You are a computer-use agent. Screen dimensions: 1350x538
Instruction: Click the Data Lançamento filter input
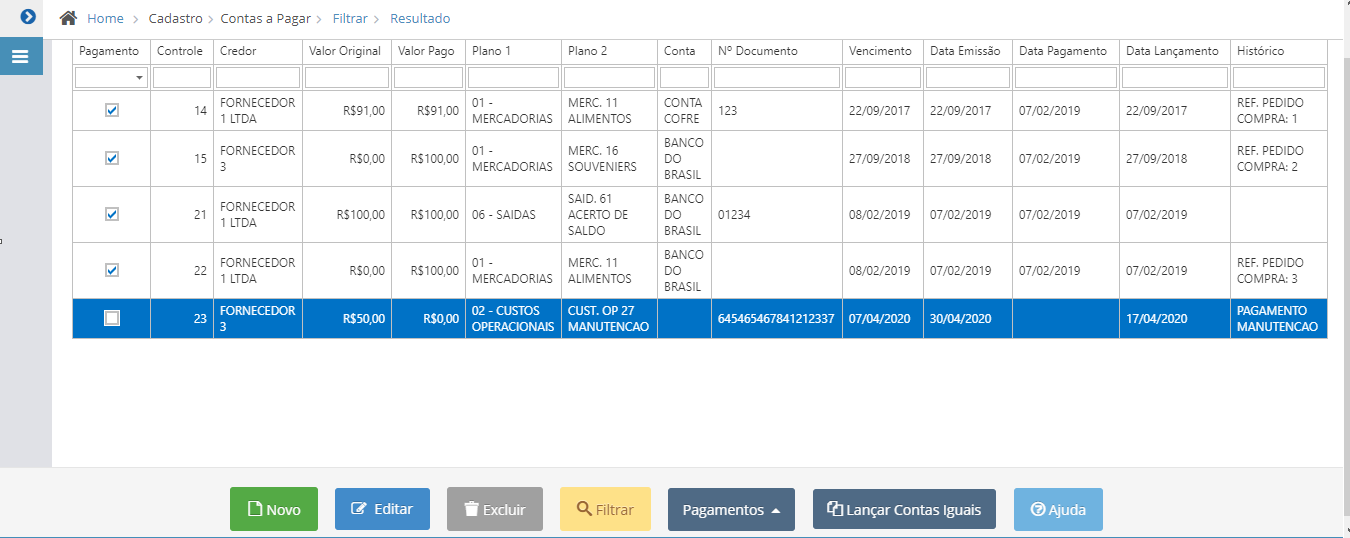[x=1175, y=77]
